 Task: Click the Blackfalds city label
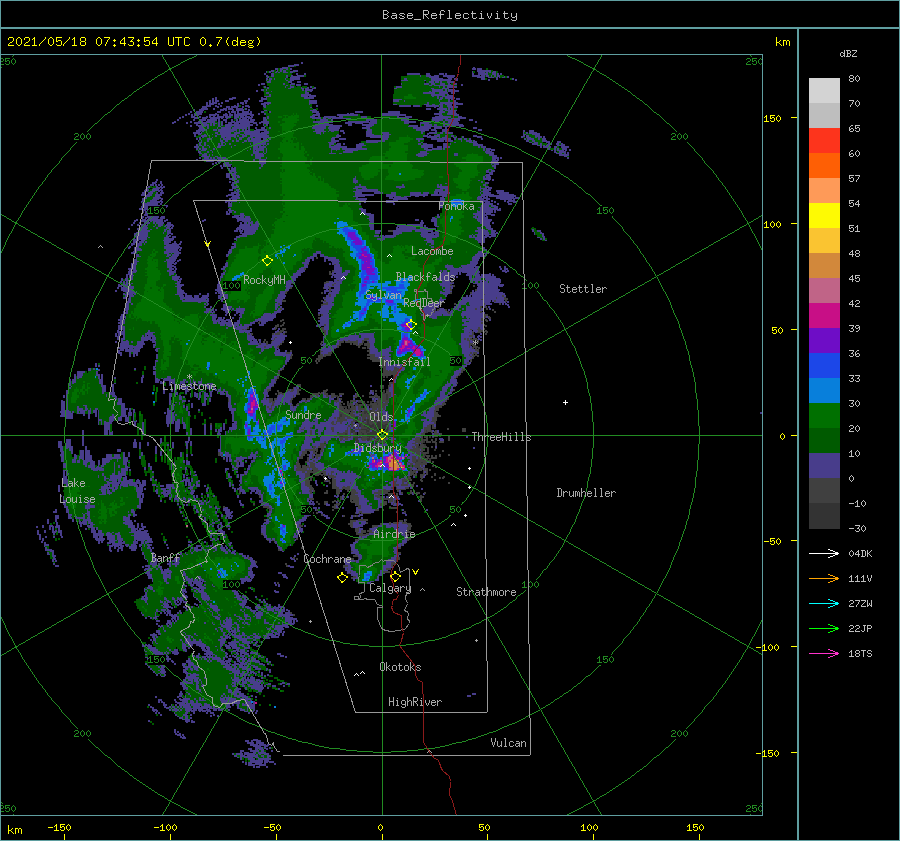[425, 277]
